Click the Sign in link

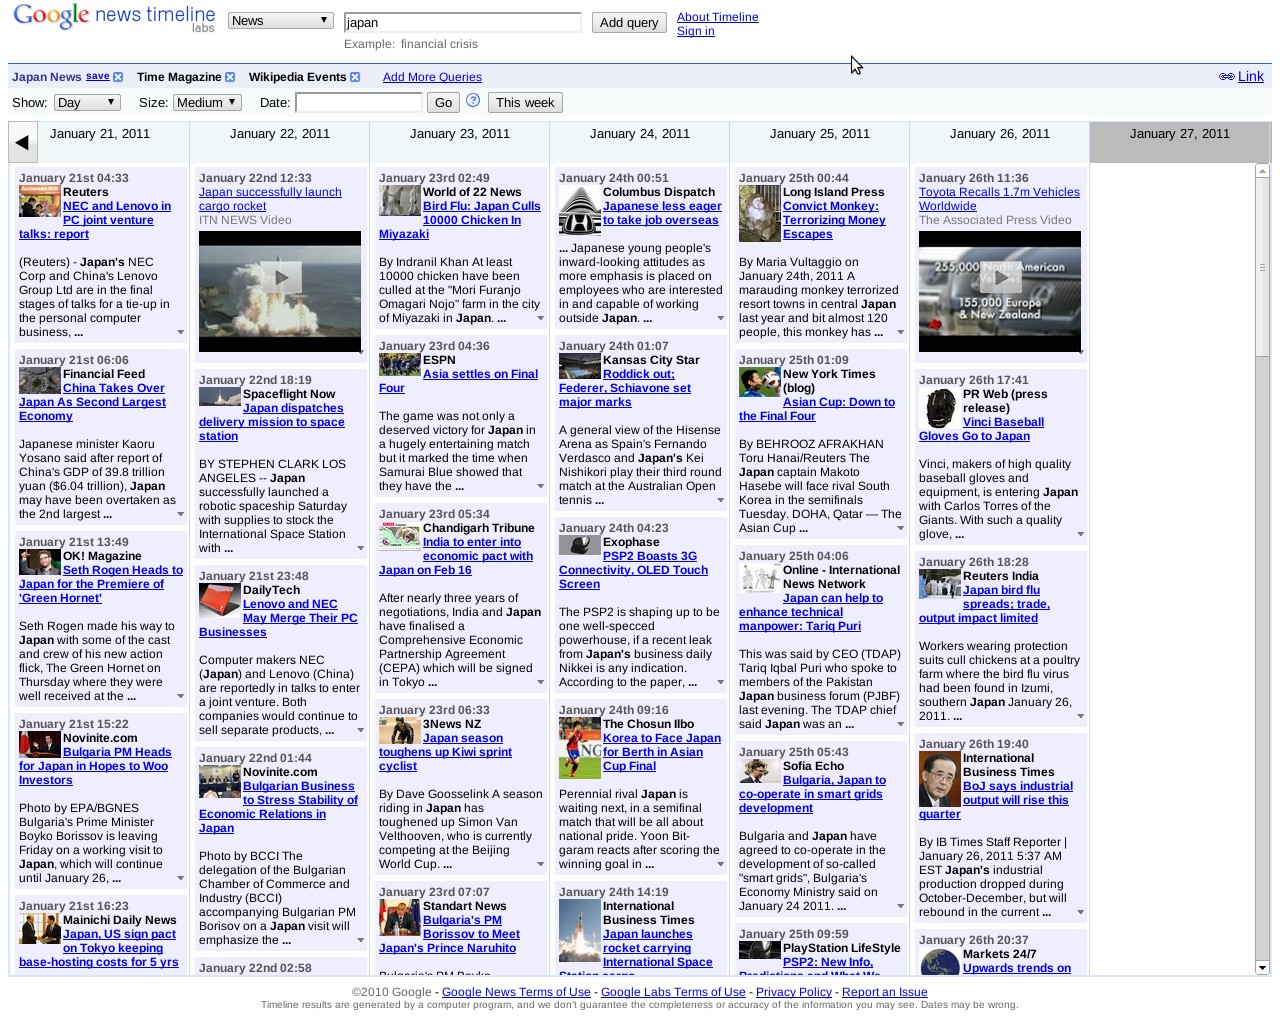coord(696,31)
